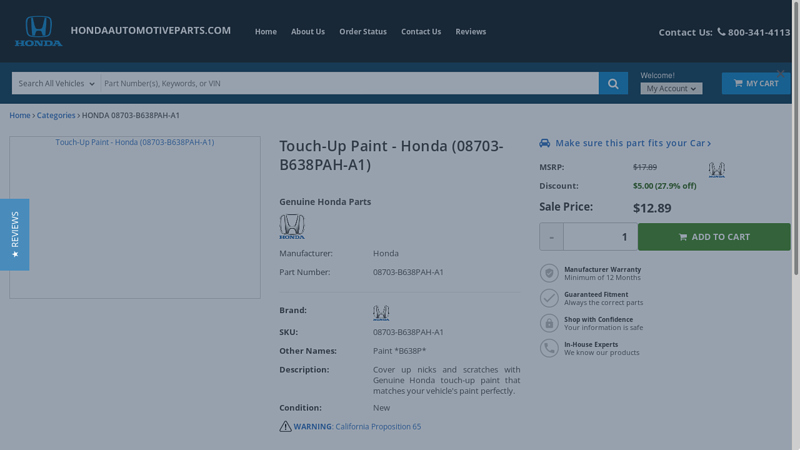Click the phone icon beside 800-341-4113

721,32
